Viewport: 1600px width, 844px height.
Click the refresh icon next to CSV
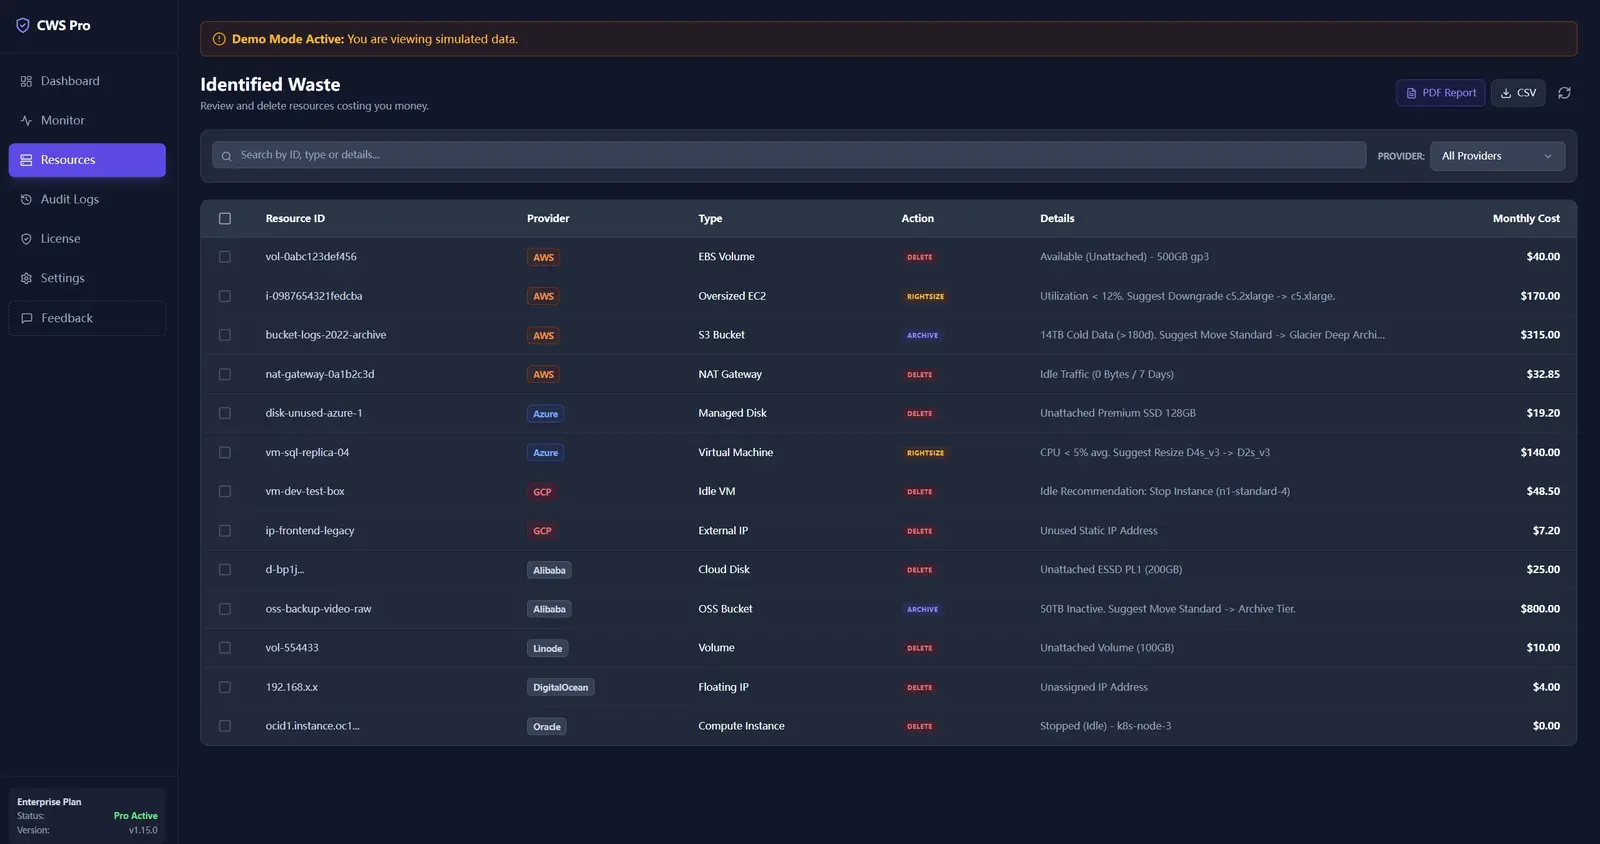(1564, 93)
